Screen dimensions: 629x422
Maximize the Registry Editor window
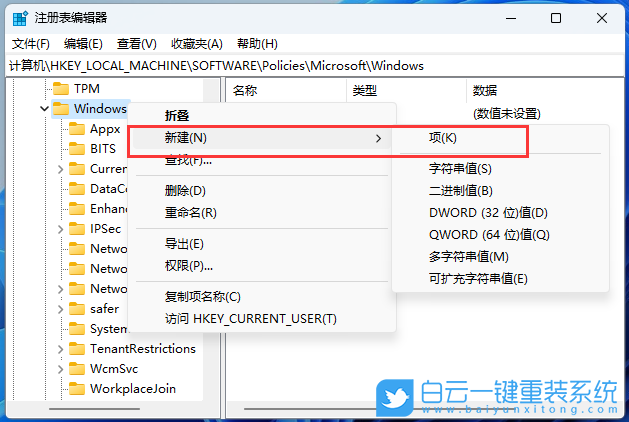point(556,18)
